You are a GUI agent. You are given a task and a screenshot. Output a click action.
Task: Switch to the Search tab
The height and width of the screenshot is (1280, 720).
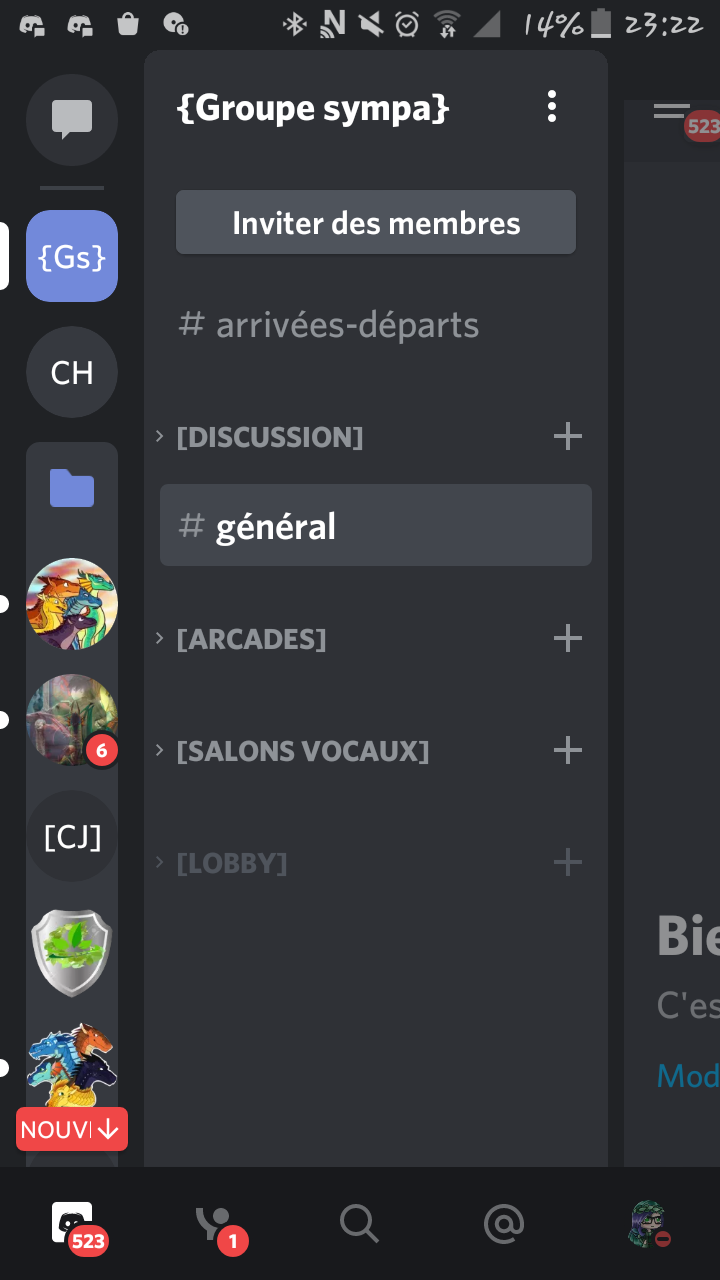pos(359,1223)
